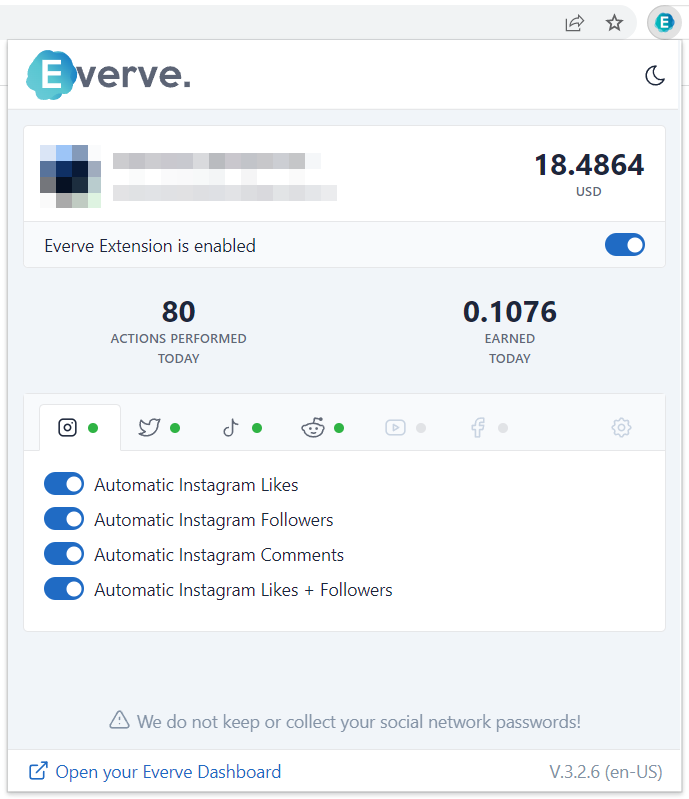The height and width of the screenshot is (799, 689).
Task: Open the Instagram tab
Action: (68, 428)
